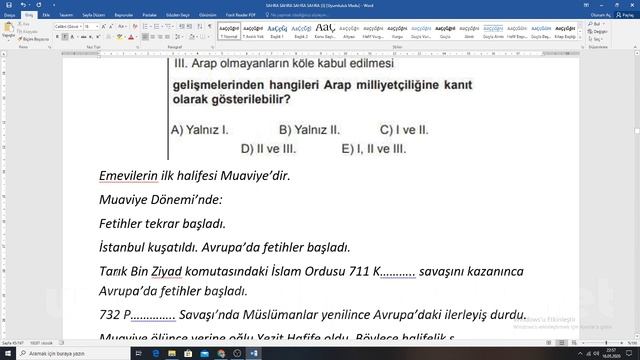Toggle italic formatting
Screen dimensions: 640x360
pos(65,37)
